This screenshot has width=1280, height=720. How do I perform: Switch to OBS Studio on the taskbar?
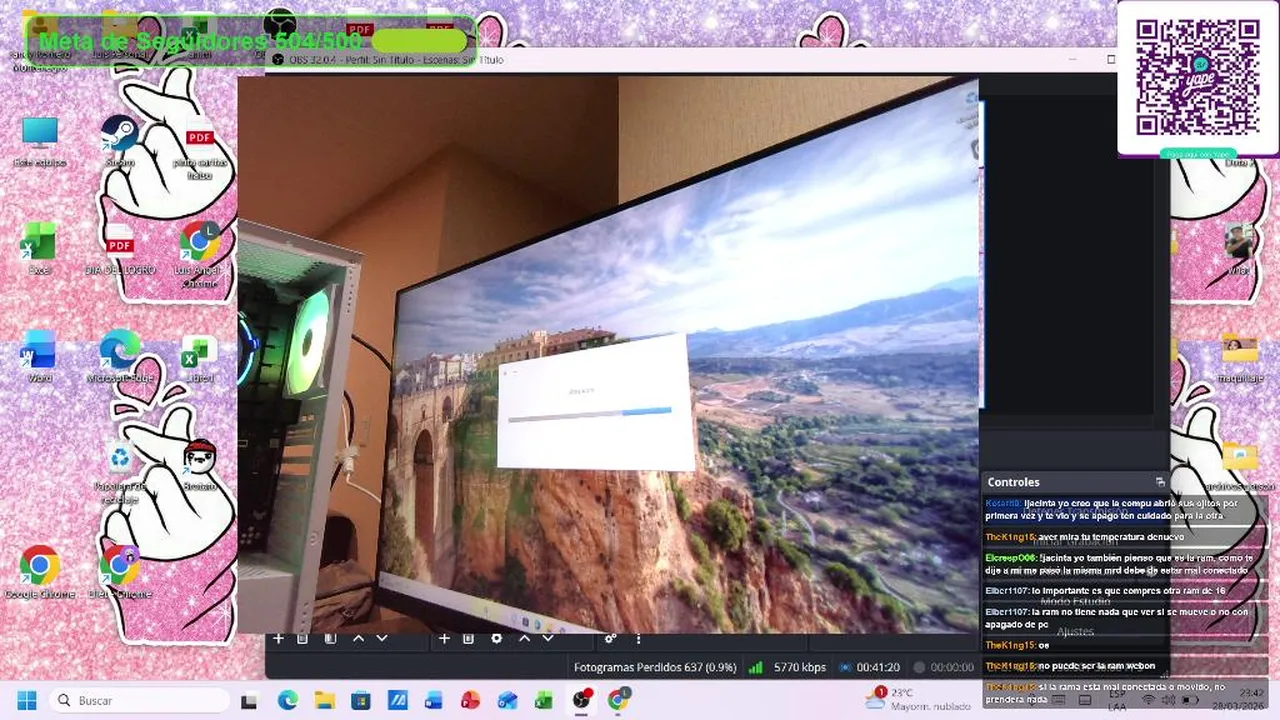click(x=581, y=700)
